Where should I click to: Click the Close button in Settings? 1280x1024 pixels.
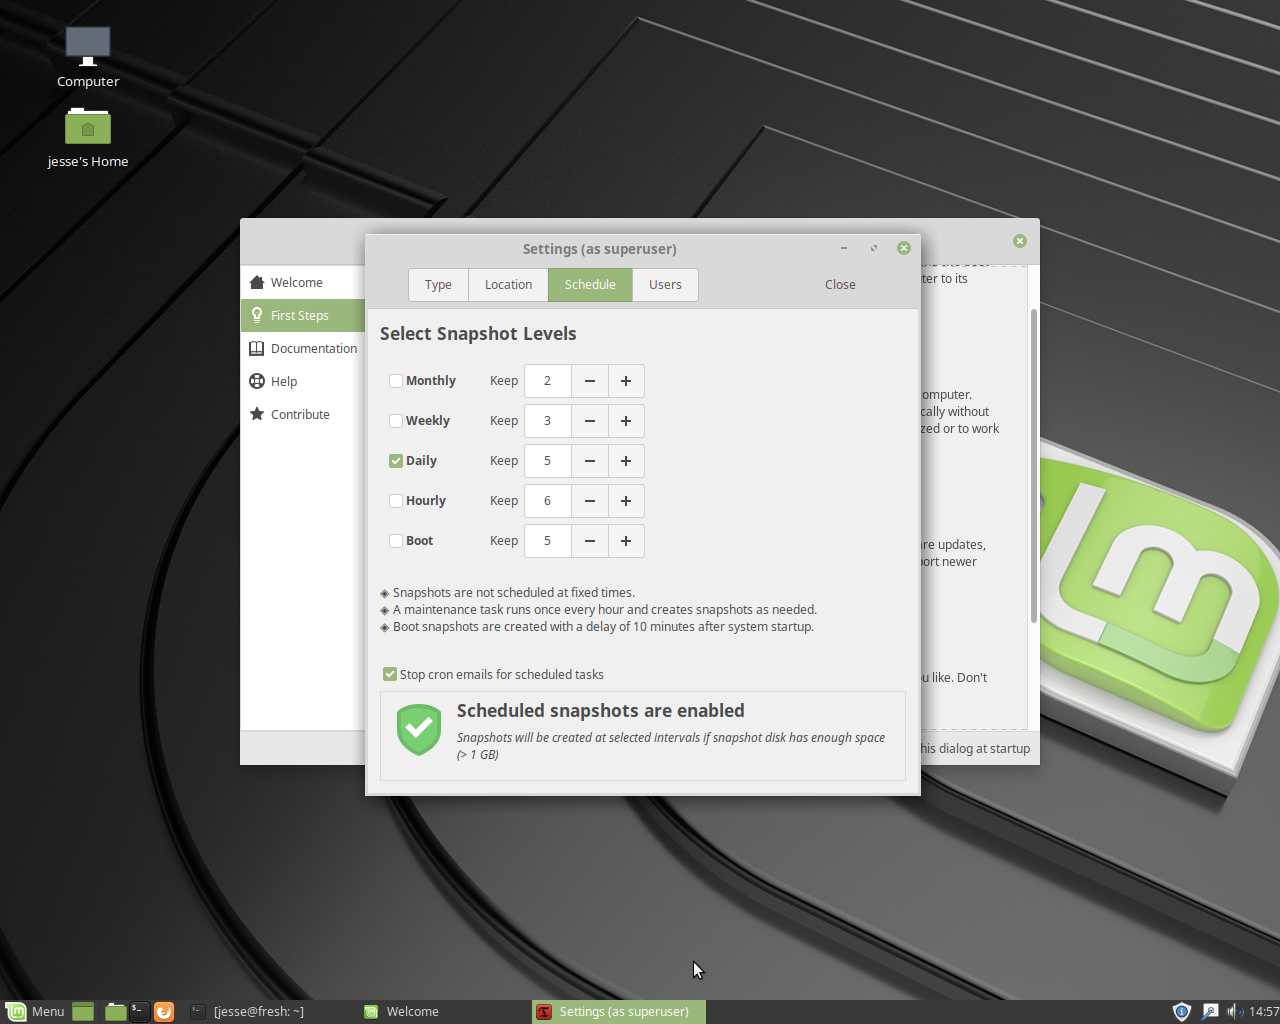click(840, 285)
